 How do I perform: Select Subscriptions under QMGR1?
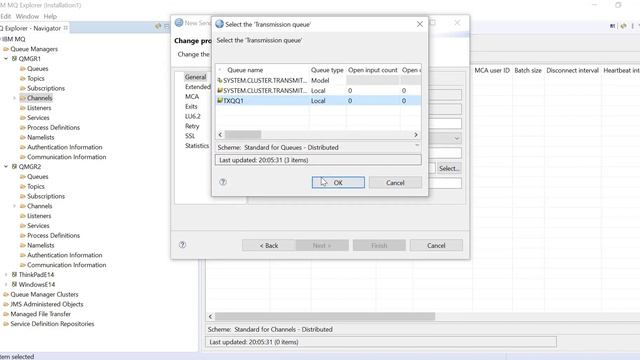click(46, 88)
